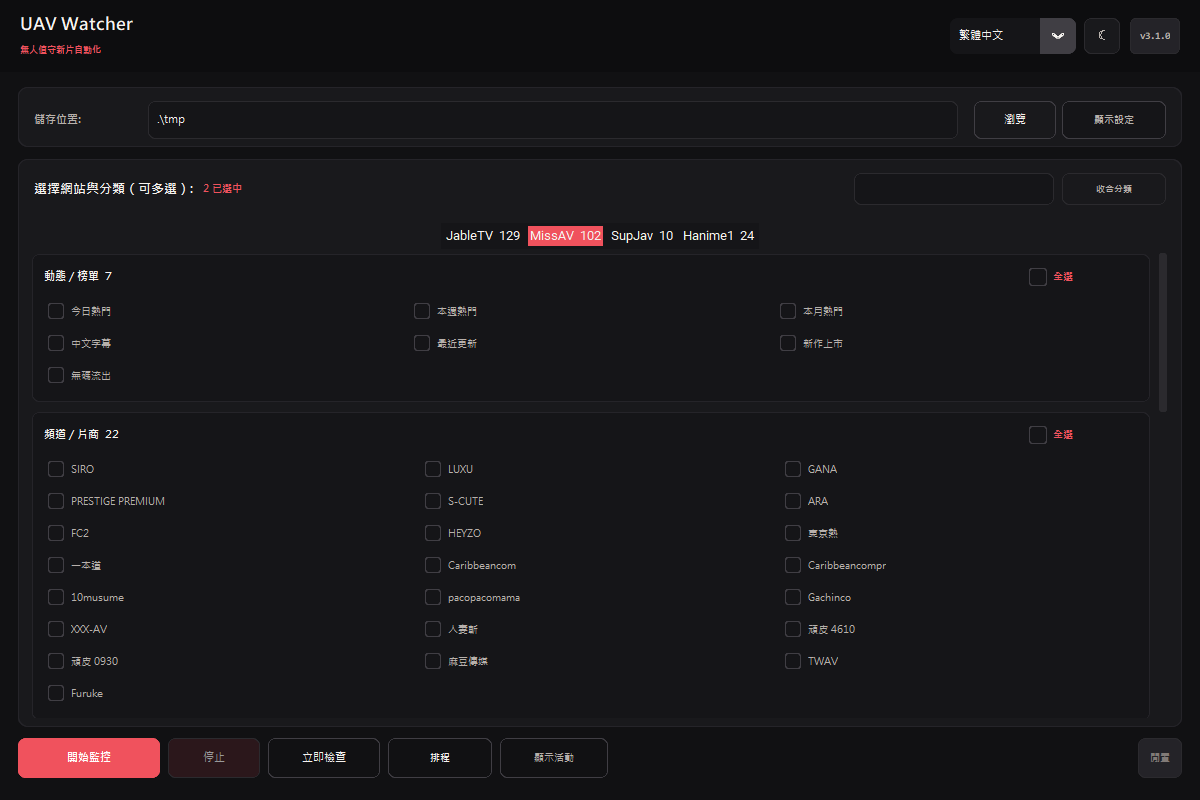Switch to the JableTV 129 tab
Viewport: 1200px width, 800px height.
pos(483,236)
